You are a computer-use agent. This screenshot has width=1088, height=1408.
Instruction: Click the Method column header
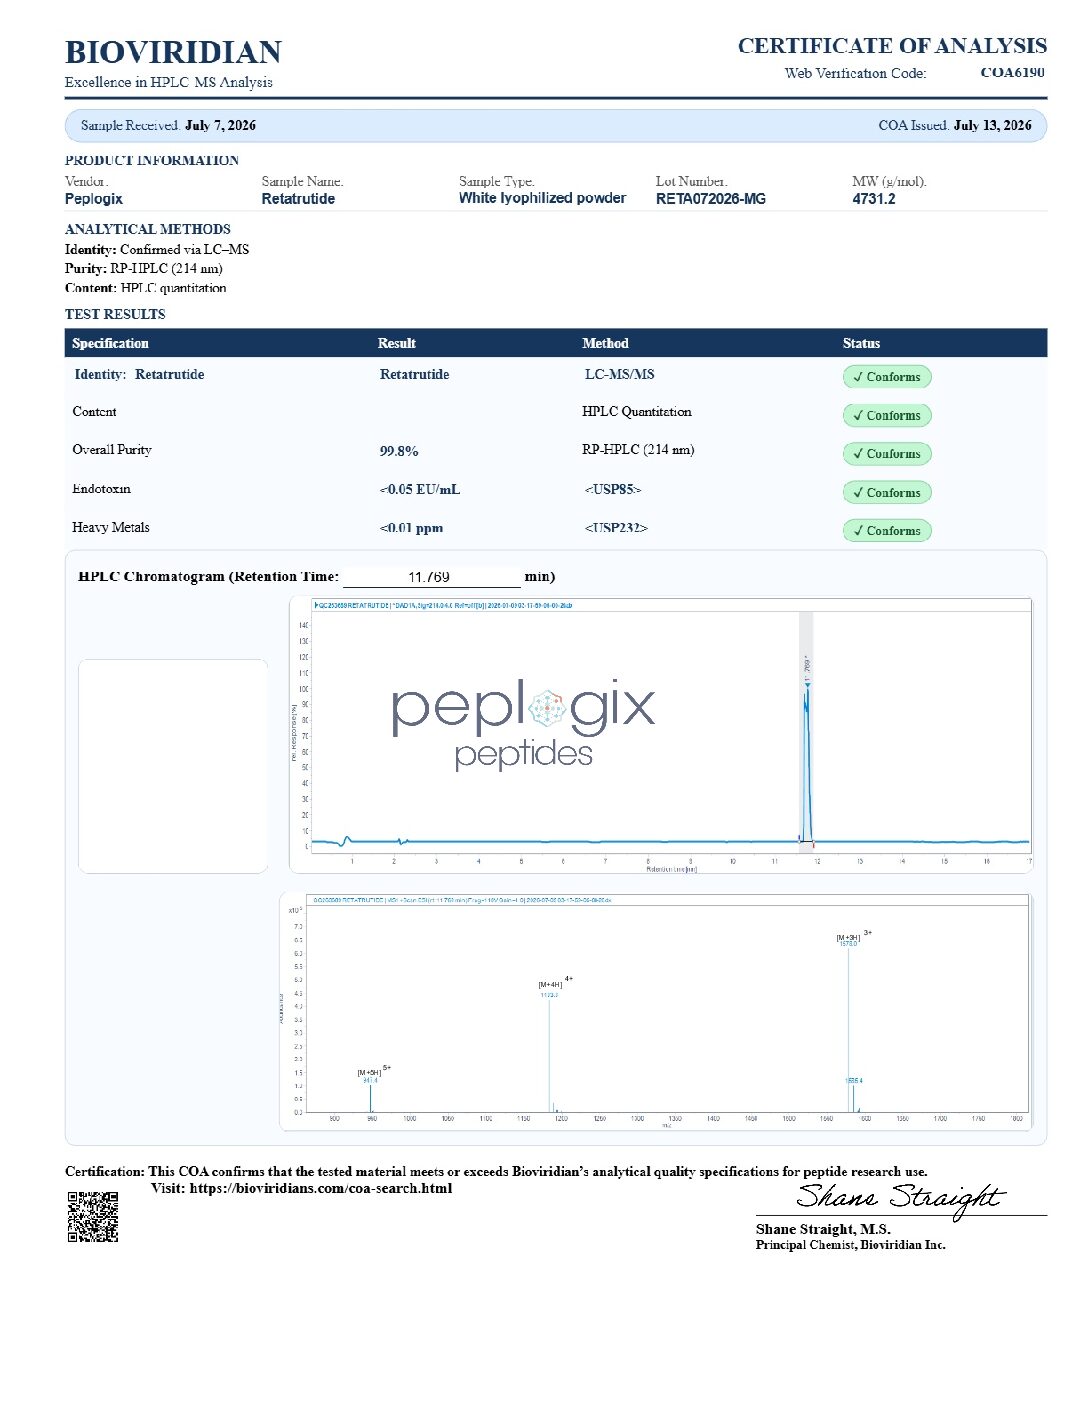coord(605,343)
